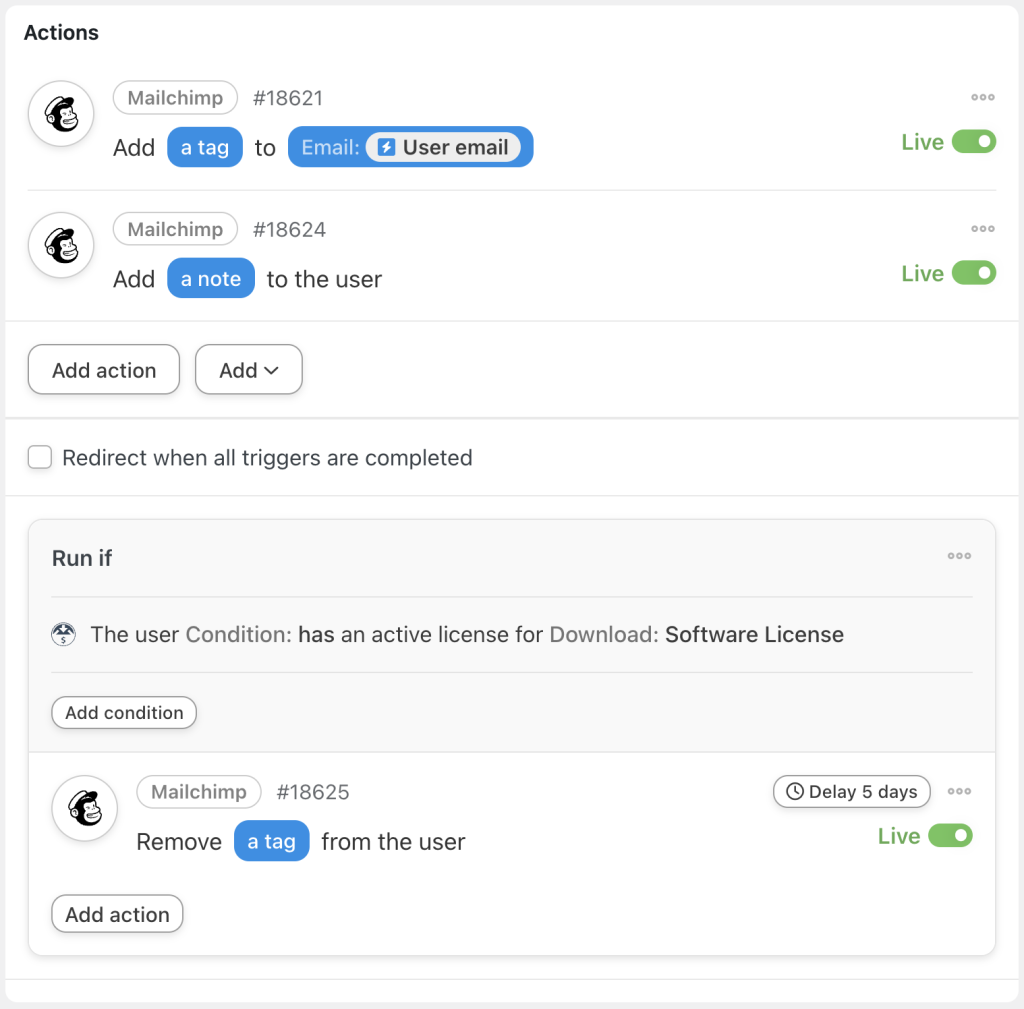This screenshot has height=1009, width=1024.
Task: Click the Delay 5 days pill
Action: pyautogui.click(x=851, y=791)
